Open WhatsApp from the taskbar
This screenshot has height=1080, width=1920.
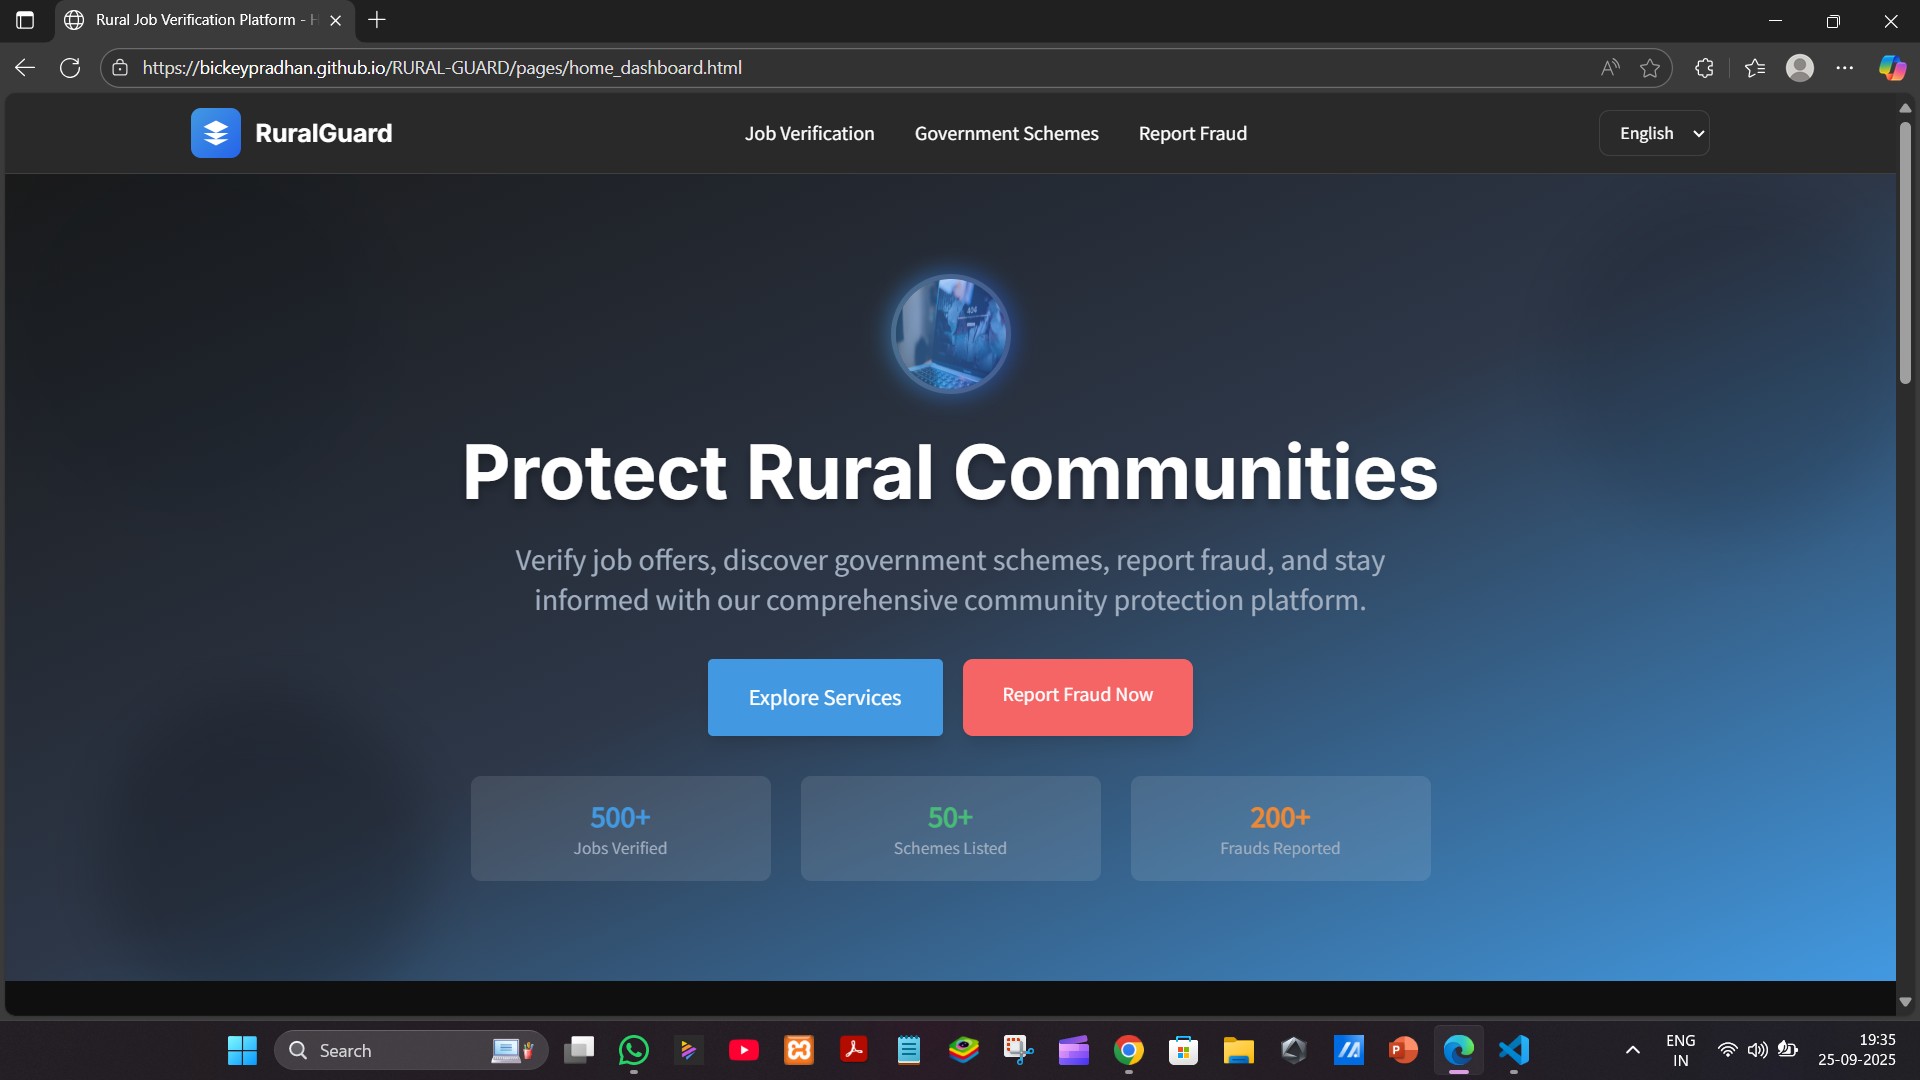634,1050
